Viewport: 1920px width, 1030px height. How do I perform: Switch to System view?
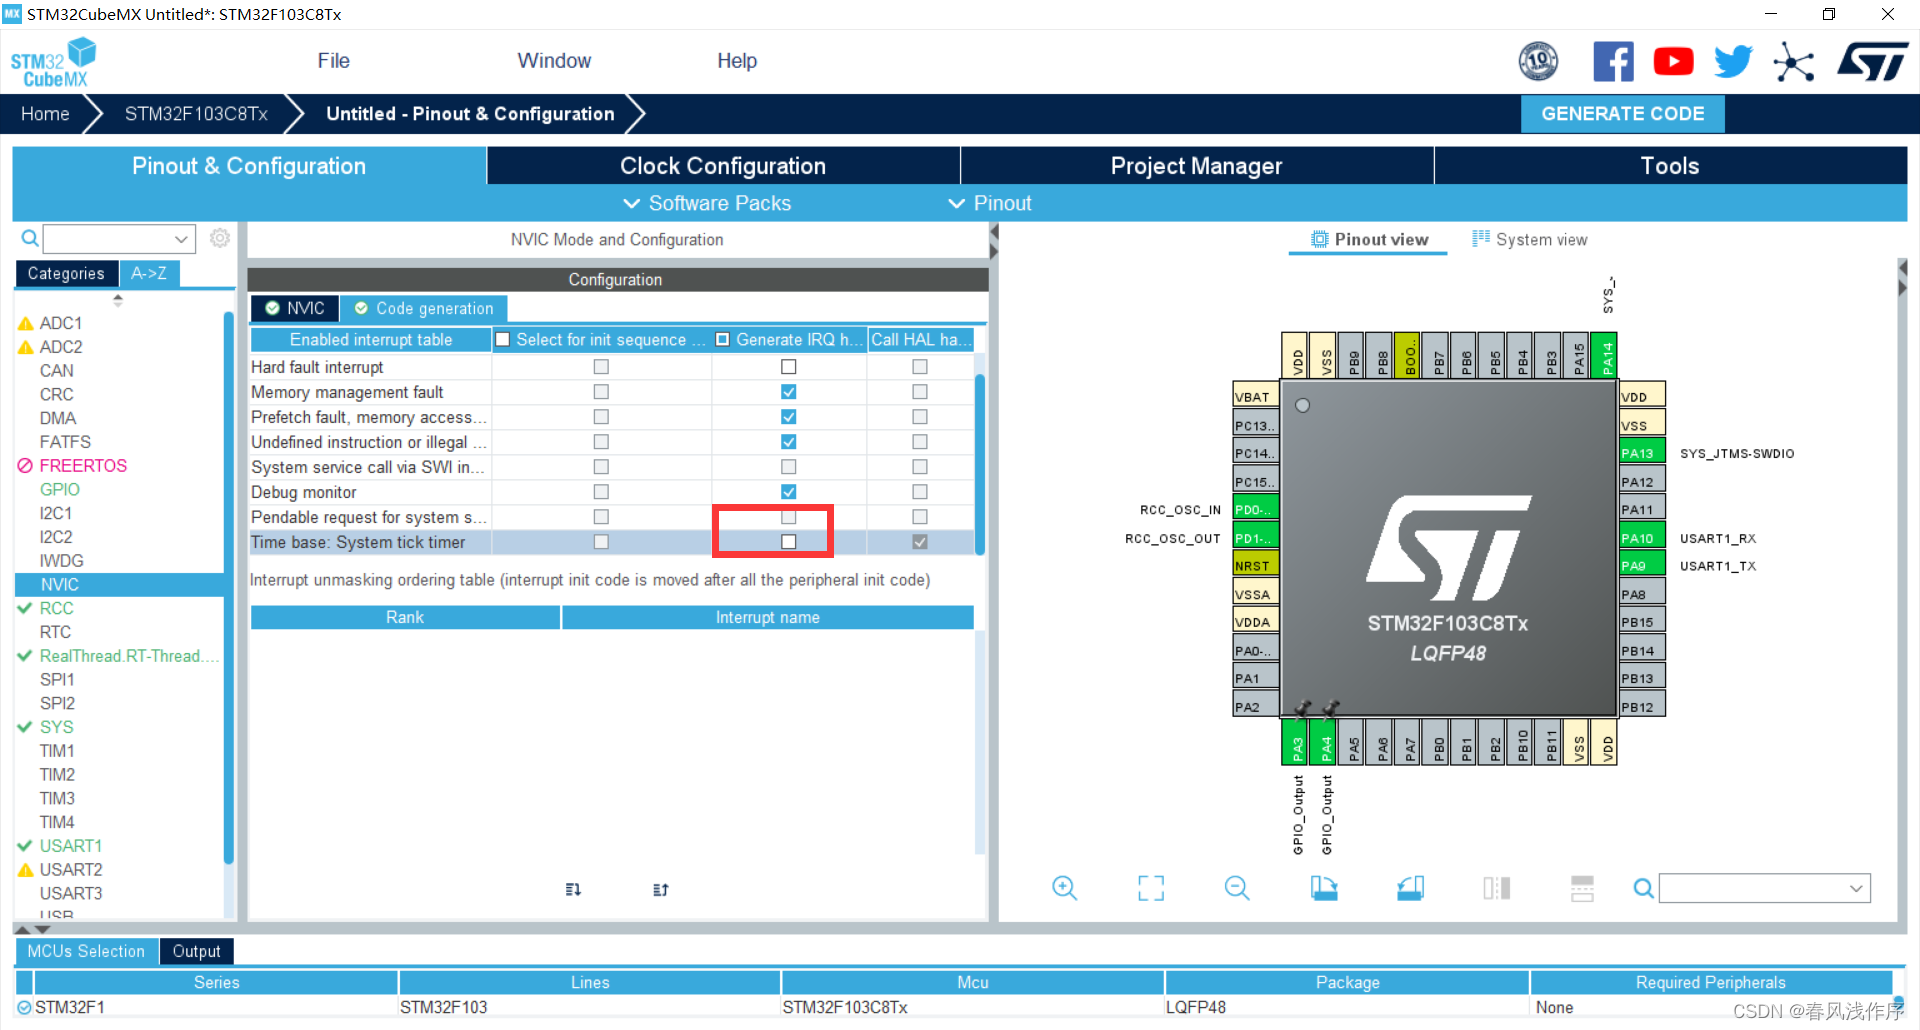(1529, 240)
